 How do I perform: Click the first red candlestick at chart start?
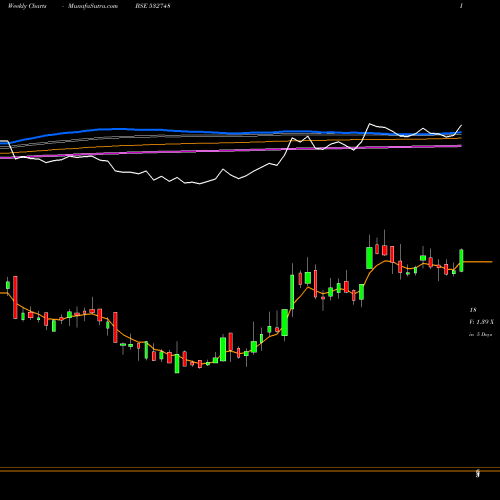15,297
